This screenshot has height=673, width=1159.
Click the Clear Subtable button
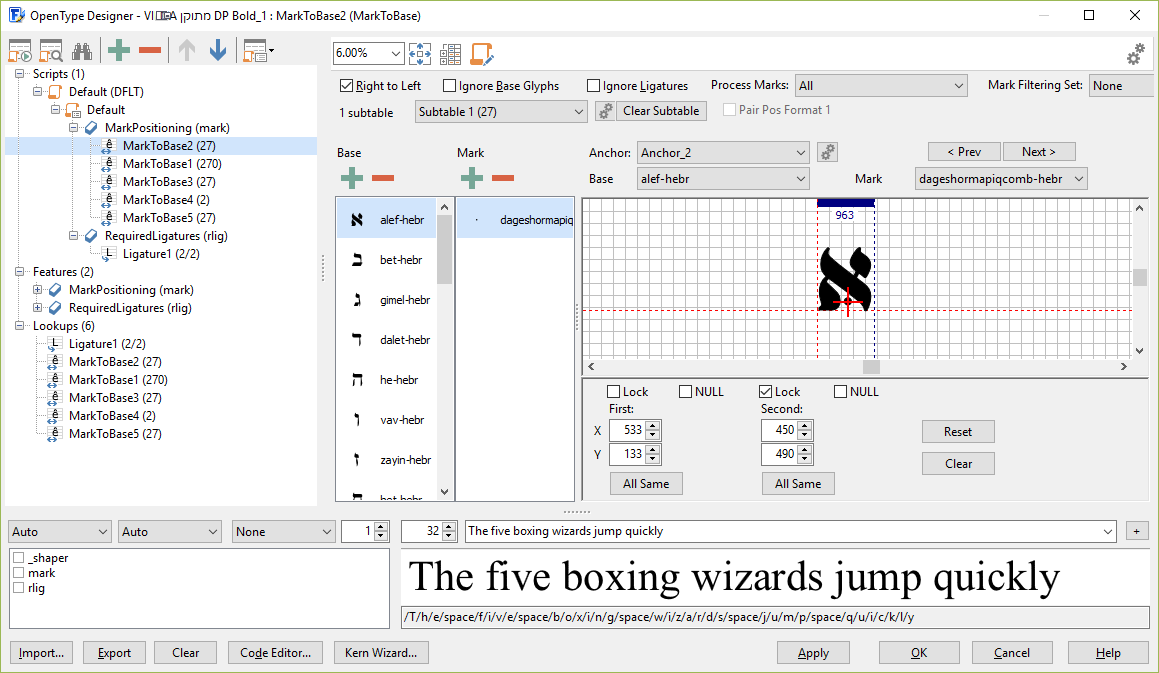click(661, 111)
